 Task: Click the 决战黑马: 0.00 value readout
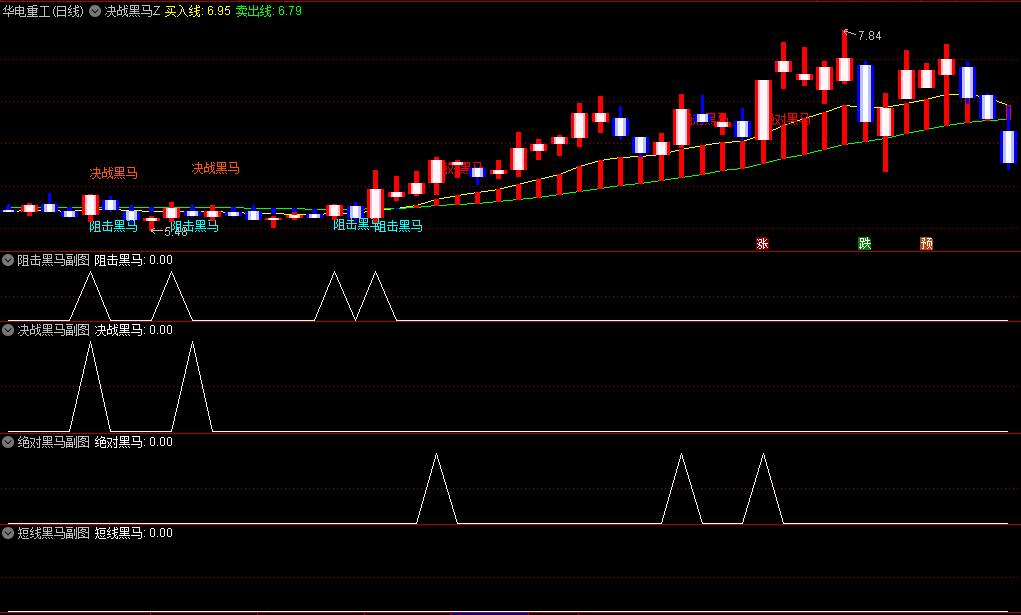coord(133,330)
